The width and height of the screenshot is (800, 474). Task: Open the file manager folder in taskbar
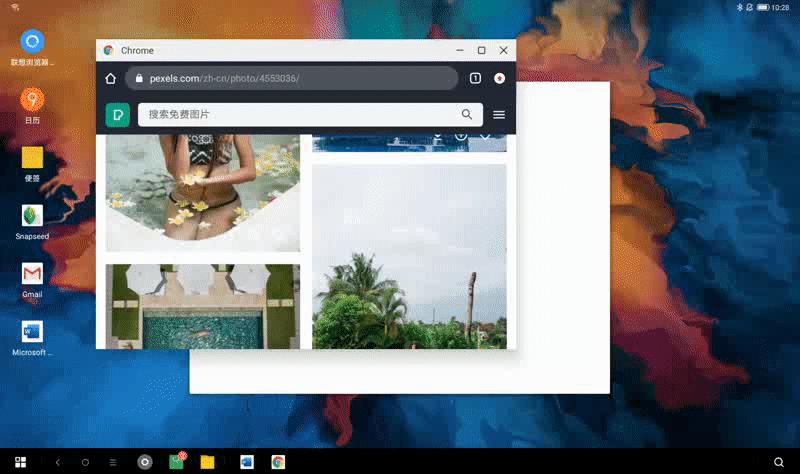[x=208, y=462]
